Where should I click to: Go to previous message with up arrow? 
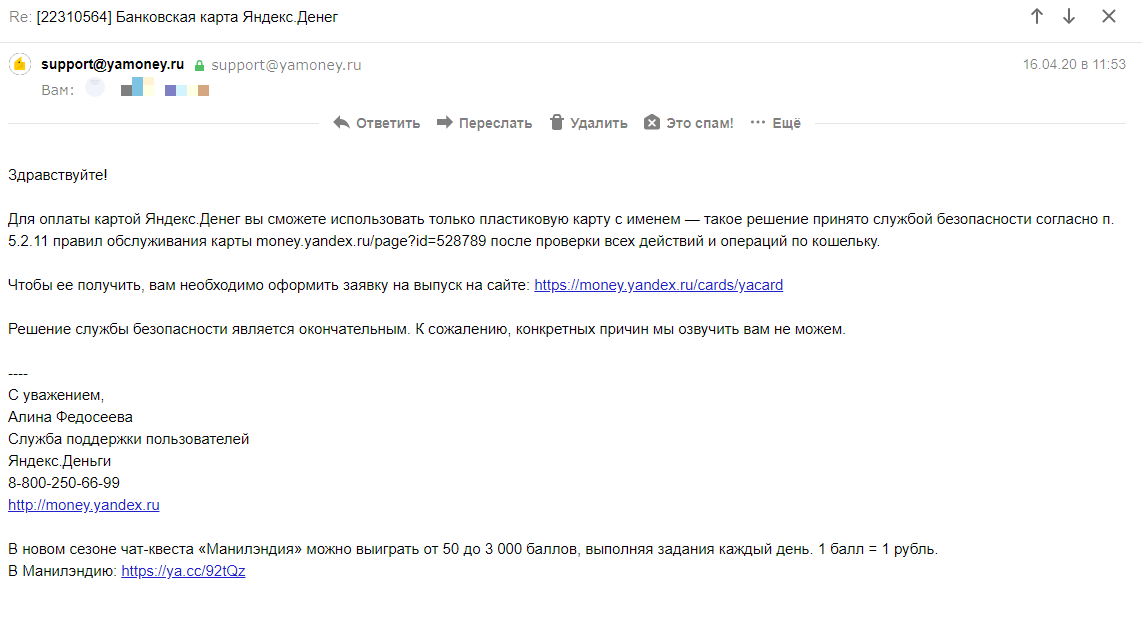coord(1036,16)
